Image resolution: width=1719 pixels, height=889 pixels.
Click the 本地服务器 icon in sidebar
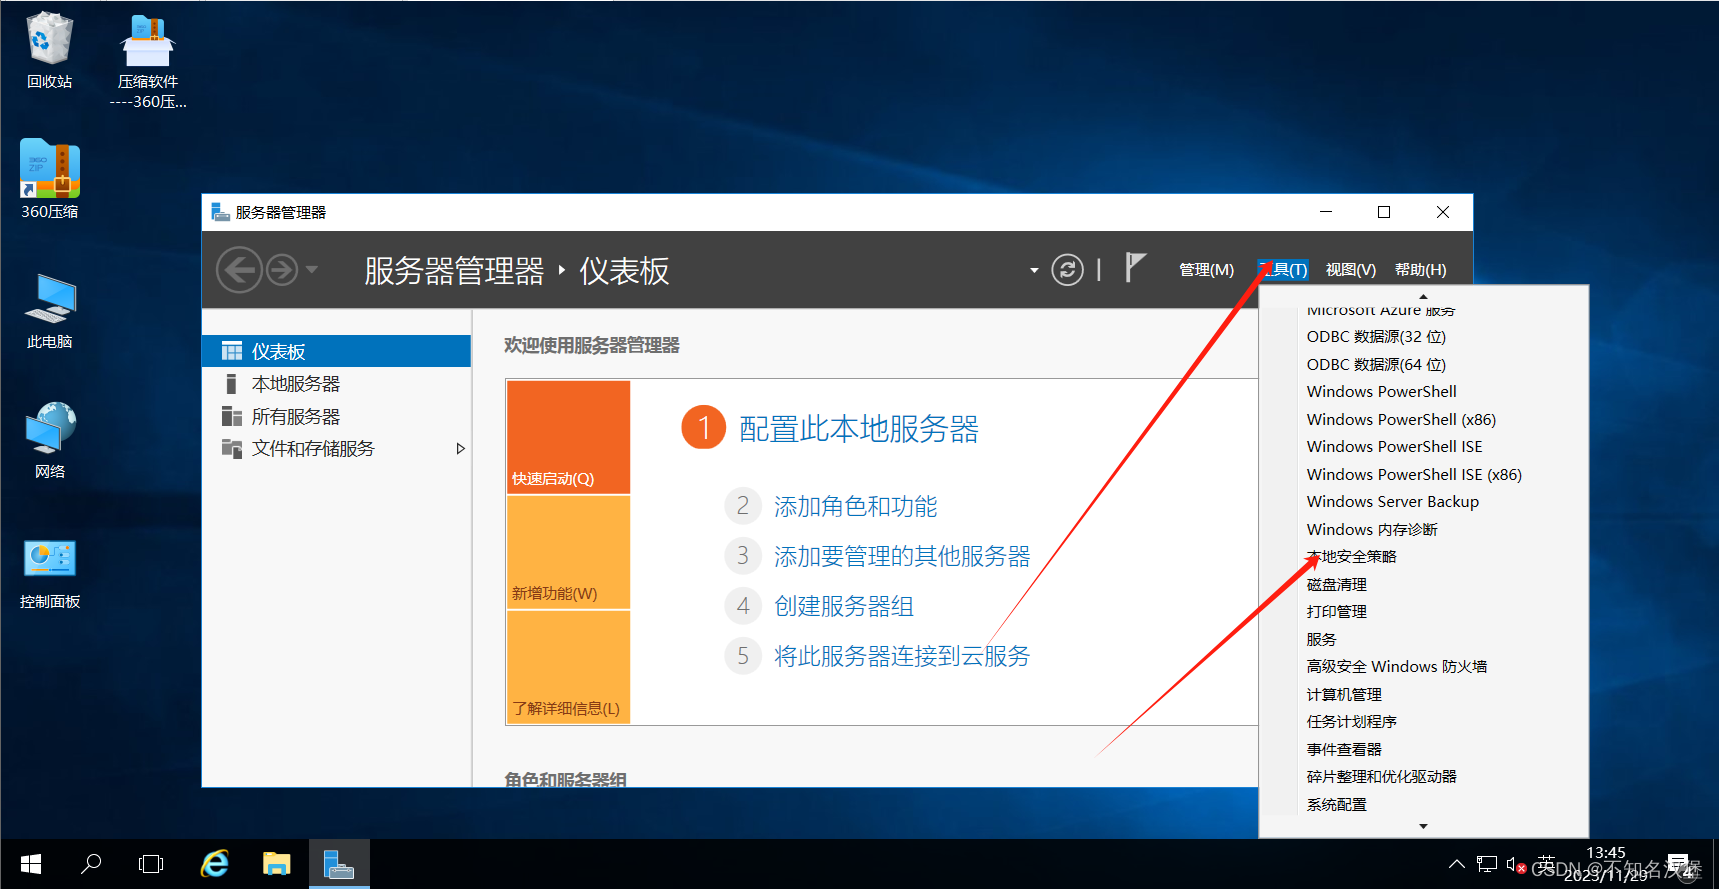pyautogui.click(x=232, y=384)
